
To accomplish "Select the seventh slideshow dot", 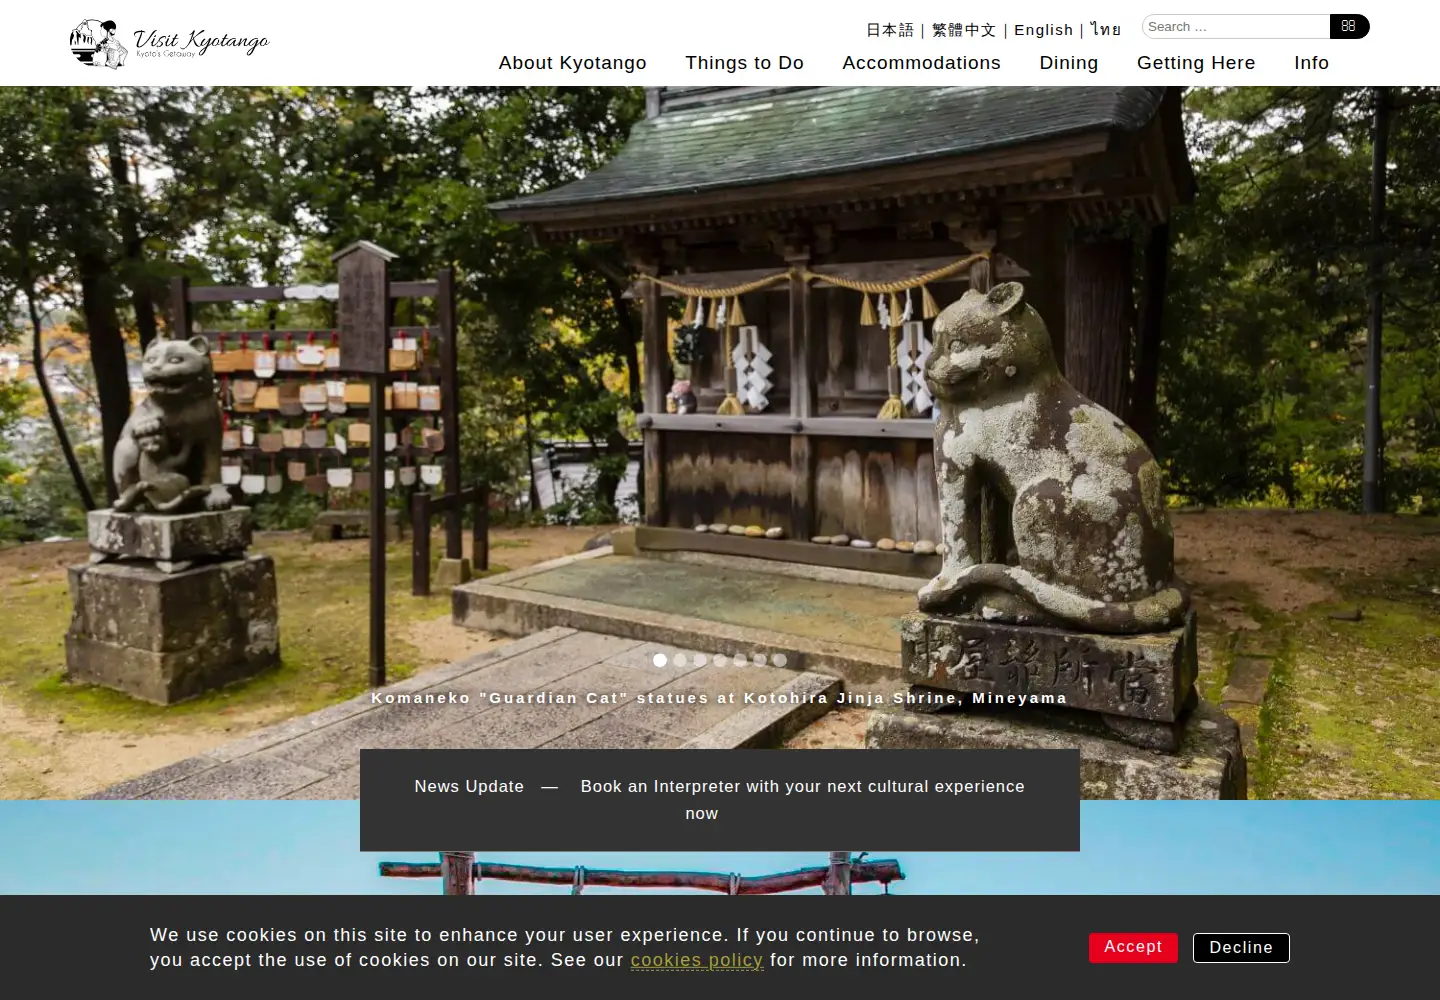I will tap(780, 660).
